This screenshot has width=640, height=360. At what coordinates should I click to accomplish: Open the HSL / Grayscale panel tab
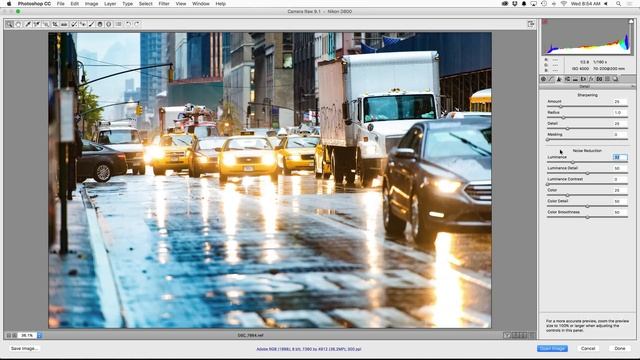(x=567, y=79)
